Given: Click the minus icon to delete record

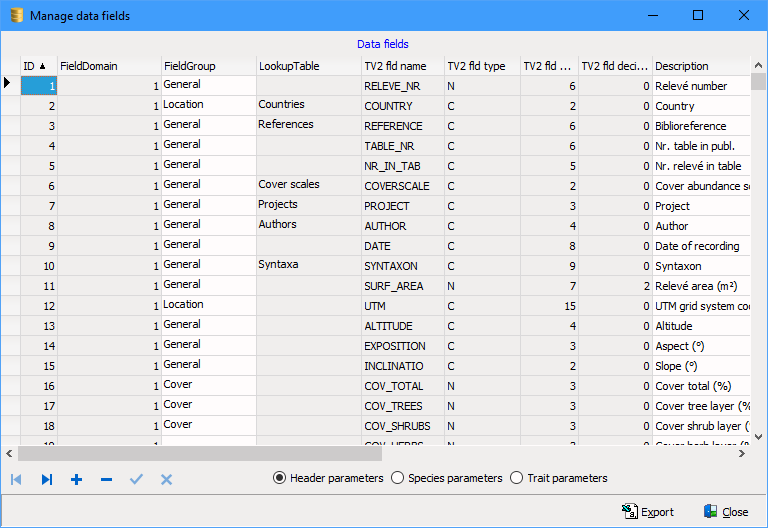Looking at the screenshot, I should [106, 480].
